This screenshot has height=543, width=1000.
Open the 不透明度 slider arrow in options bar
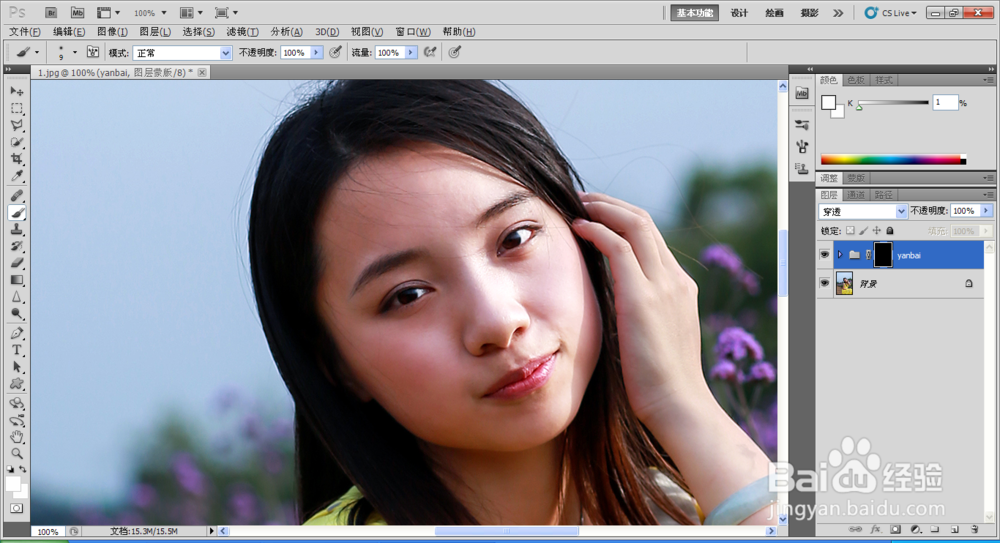(x=316, y=53)
